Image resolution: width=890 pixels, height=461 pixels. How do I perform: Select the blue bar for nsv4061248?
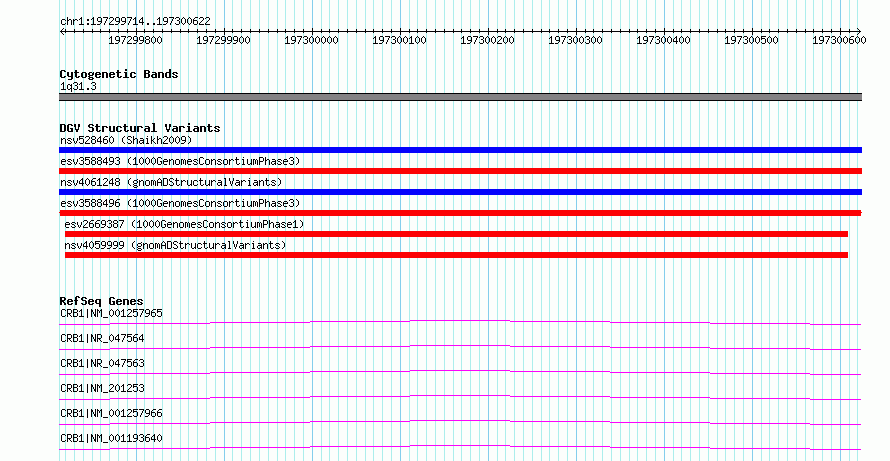click(460, 192)
